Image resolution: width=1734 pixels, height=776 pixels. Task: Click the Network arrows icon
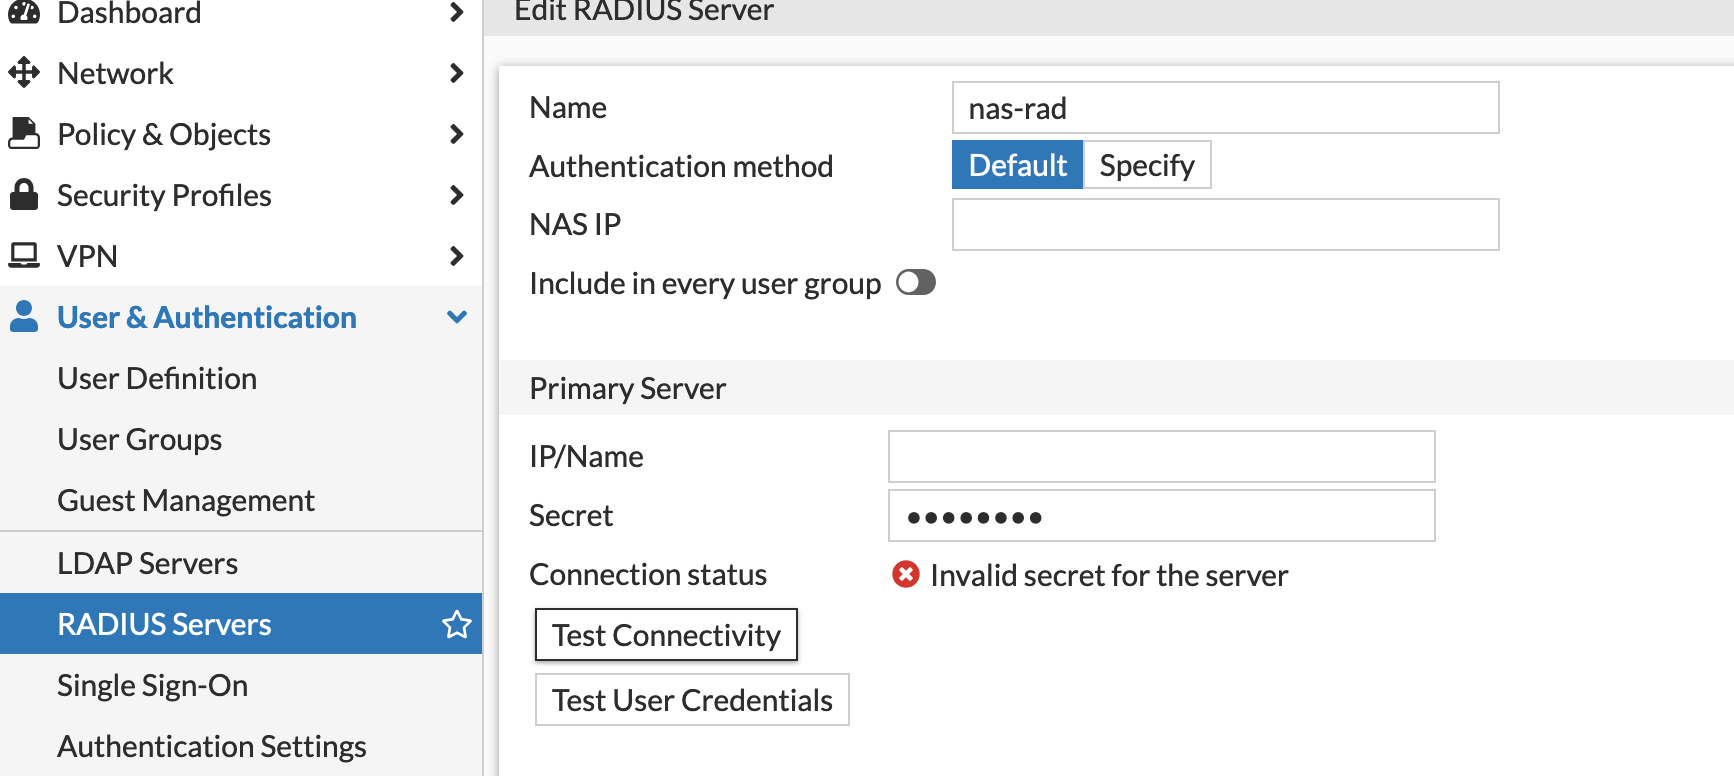pyautogui.click(x=24, y=73)
